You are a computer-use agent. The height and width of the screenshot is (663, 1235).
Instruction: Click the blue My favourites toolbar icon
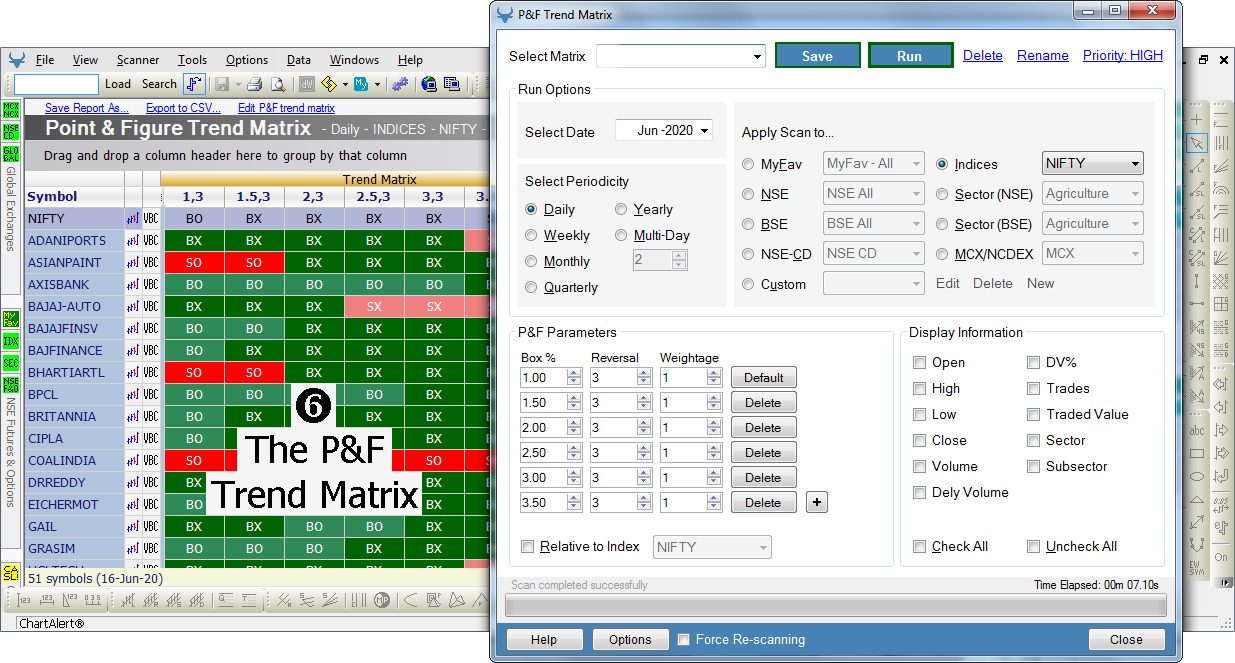[x=361, y=84]
